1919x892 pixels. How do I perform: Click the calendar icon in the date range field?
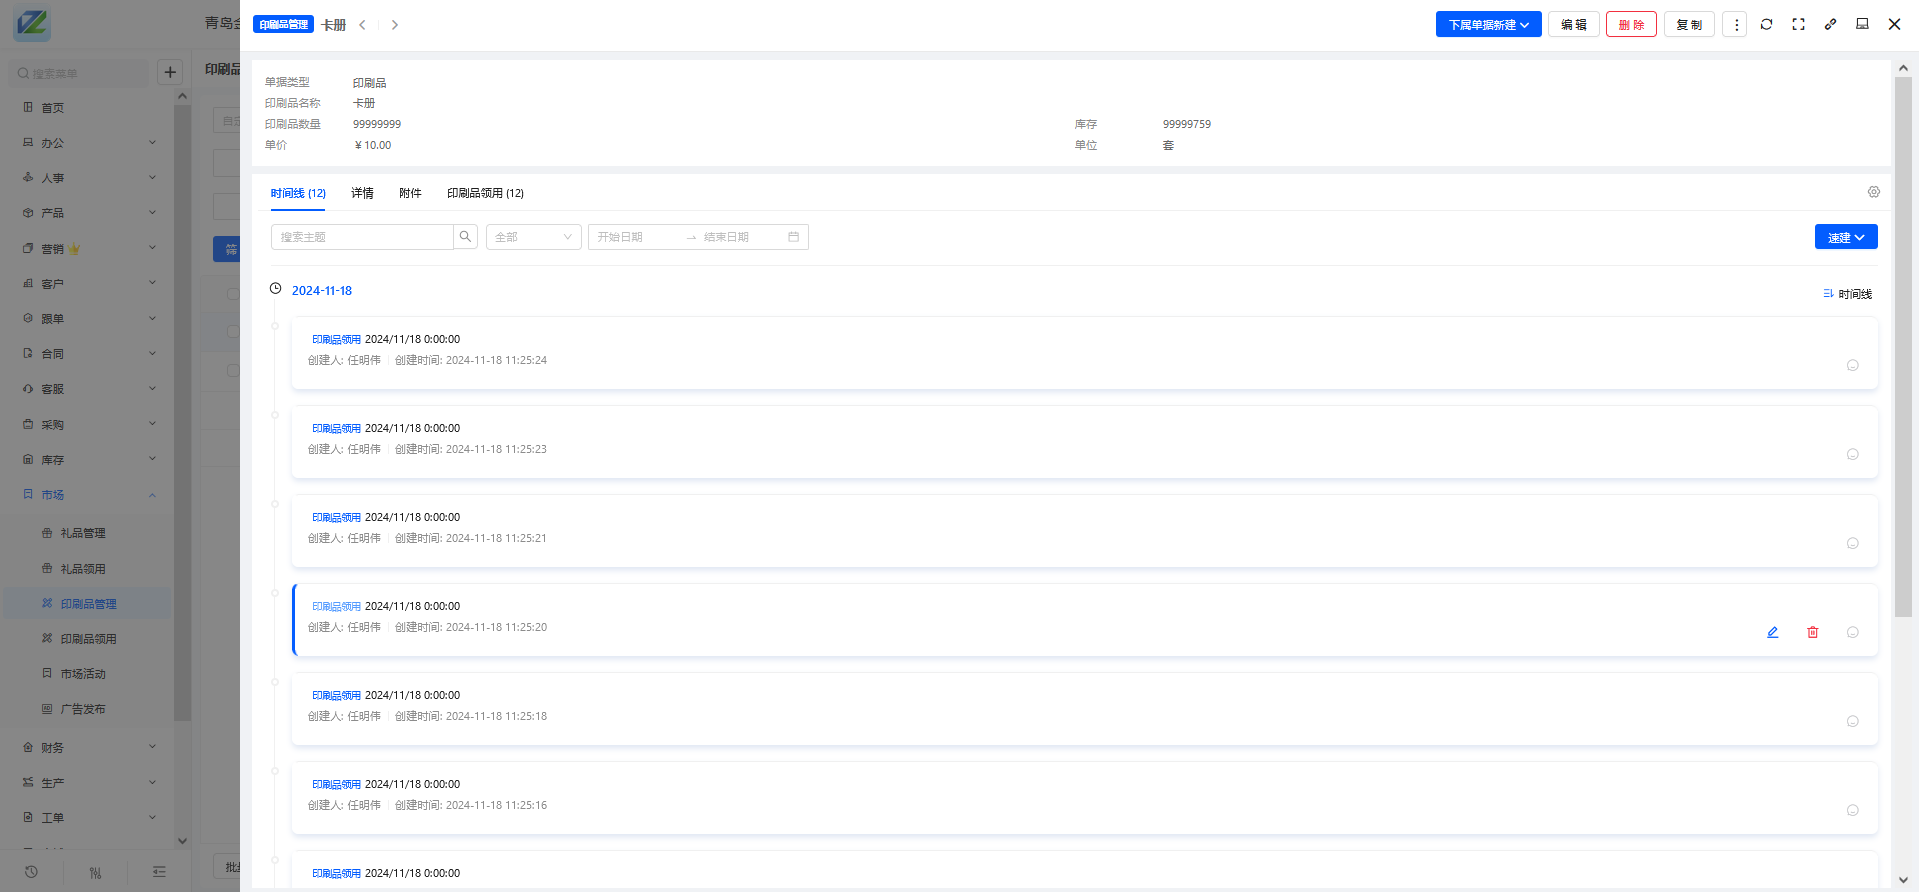pos(793,237)
